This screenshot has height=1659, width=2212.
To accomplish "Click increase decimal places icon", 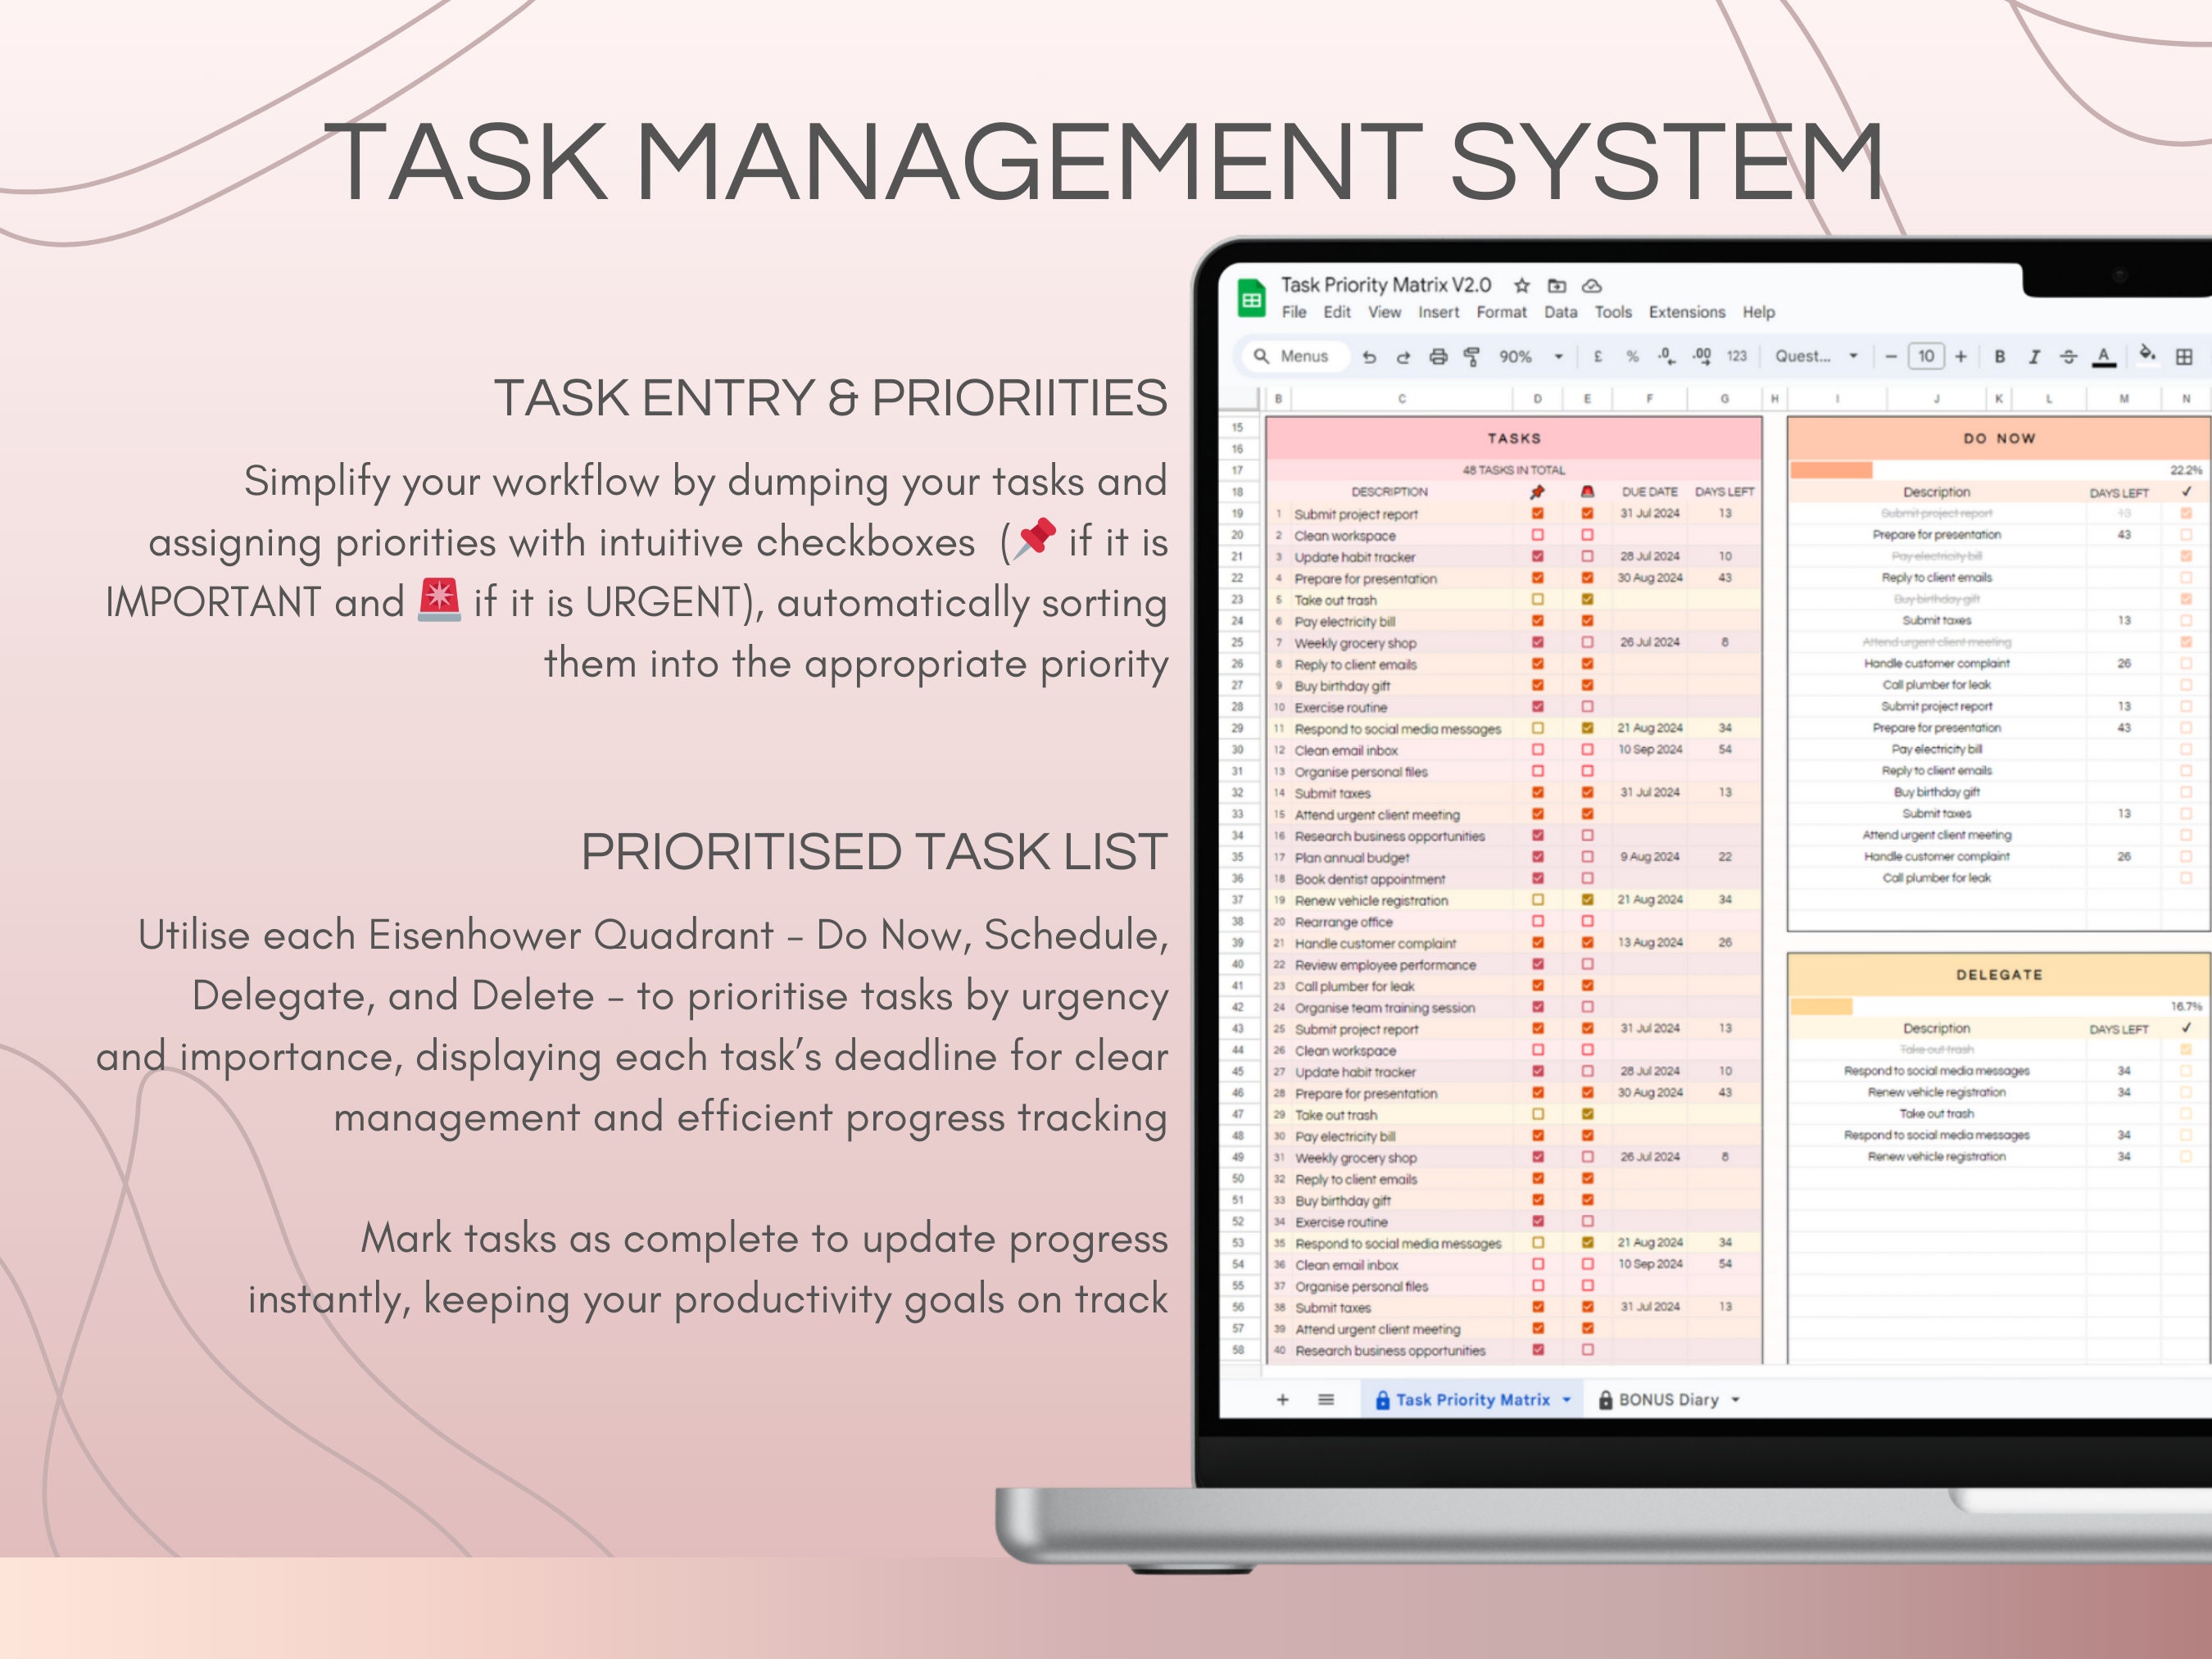I will click(x=1701, y=356).
